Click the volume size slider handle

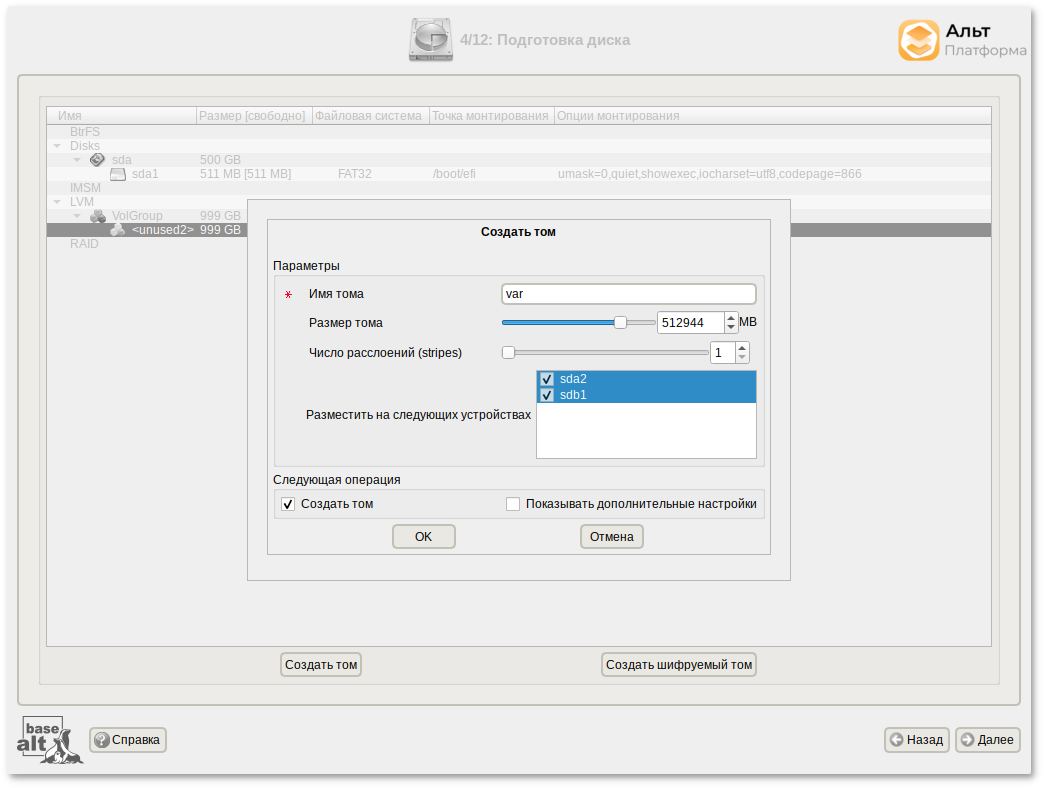(620, 322)
